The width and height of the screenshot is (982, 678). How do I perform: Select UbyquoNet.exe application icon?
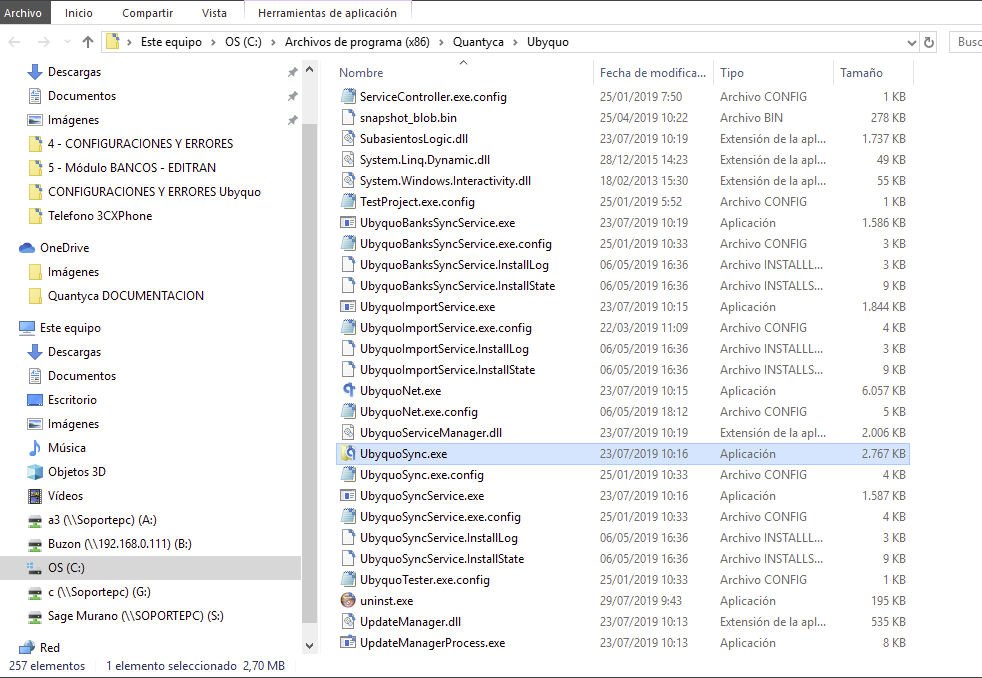click(x=349, y=390)
